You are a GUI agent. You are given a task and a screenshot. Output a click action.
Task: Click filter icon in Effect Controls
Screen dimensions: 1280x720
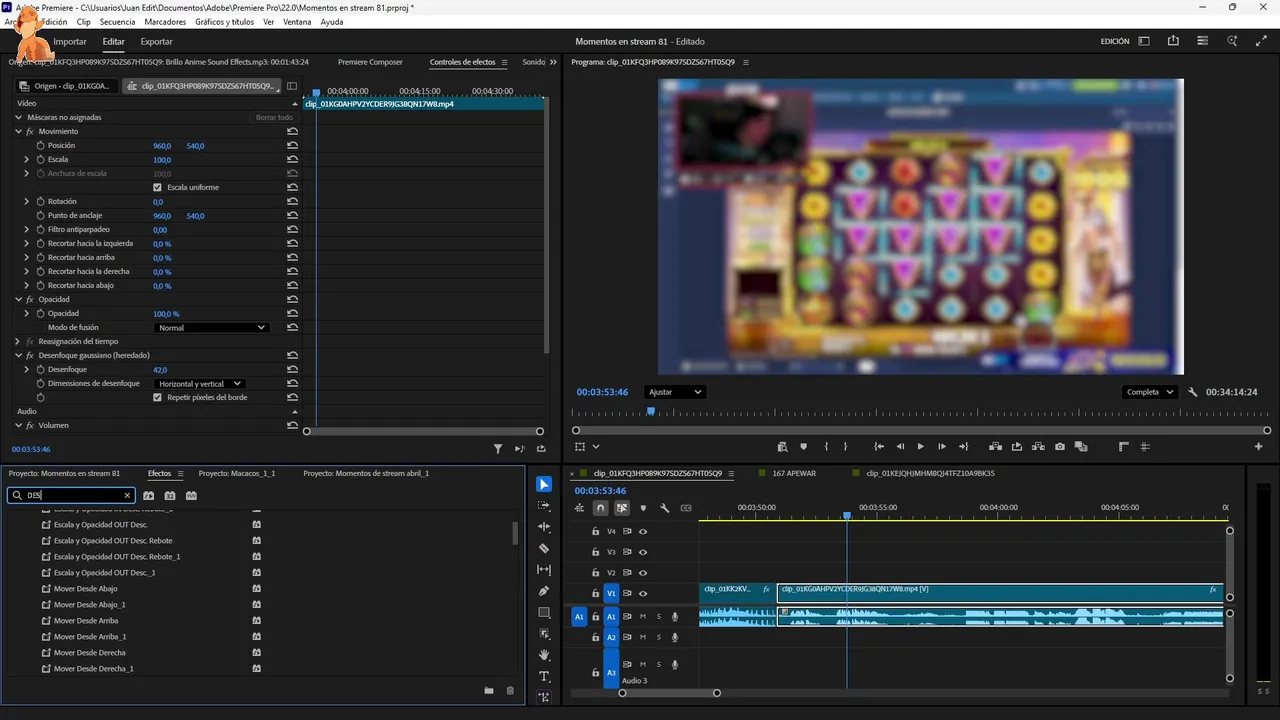(x=498, y=449)
